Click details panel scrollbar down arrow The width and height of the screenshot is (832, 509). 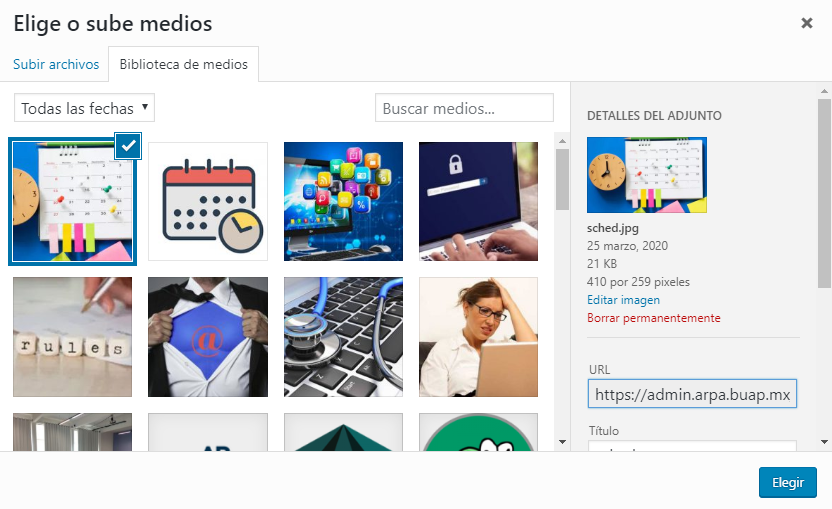coord(824,442)
